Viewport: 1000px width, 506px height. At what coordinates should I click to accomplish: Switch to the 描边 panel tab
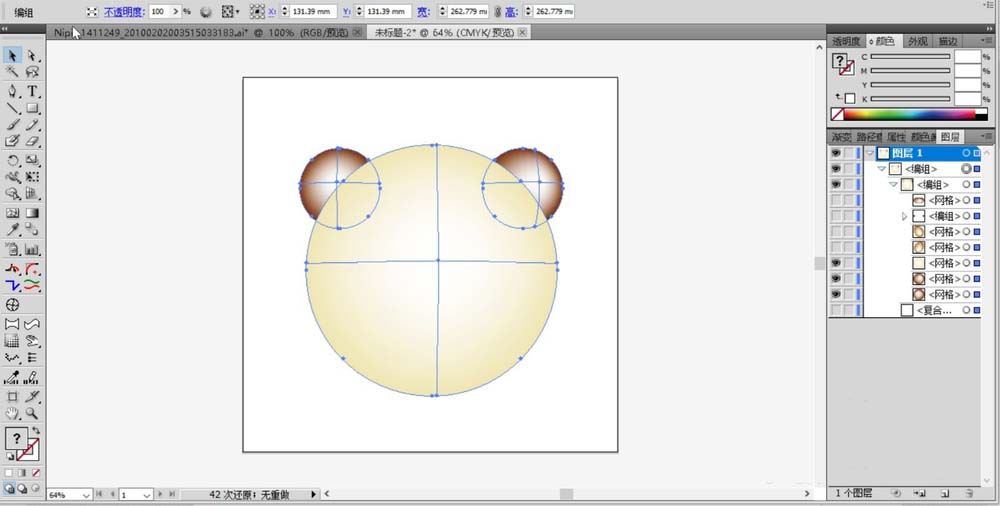pos(948,41)
